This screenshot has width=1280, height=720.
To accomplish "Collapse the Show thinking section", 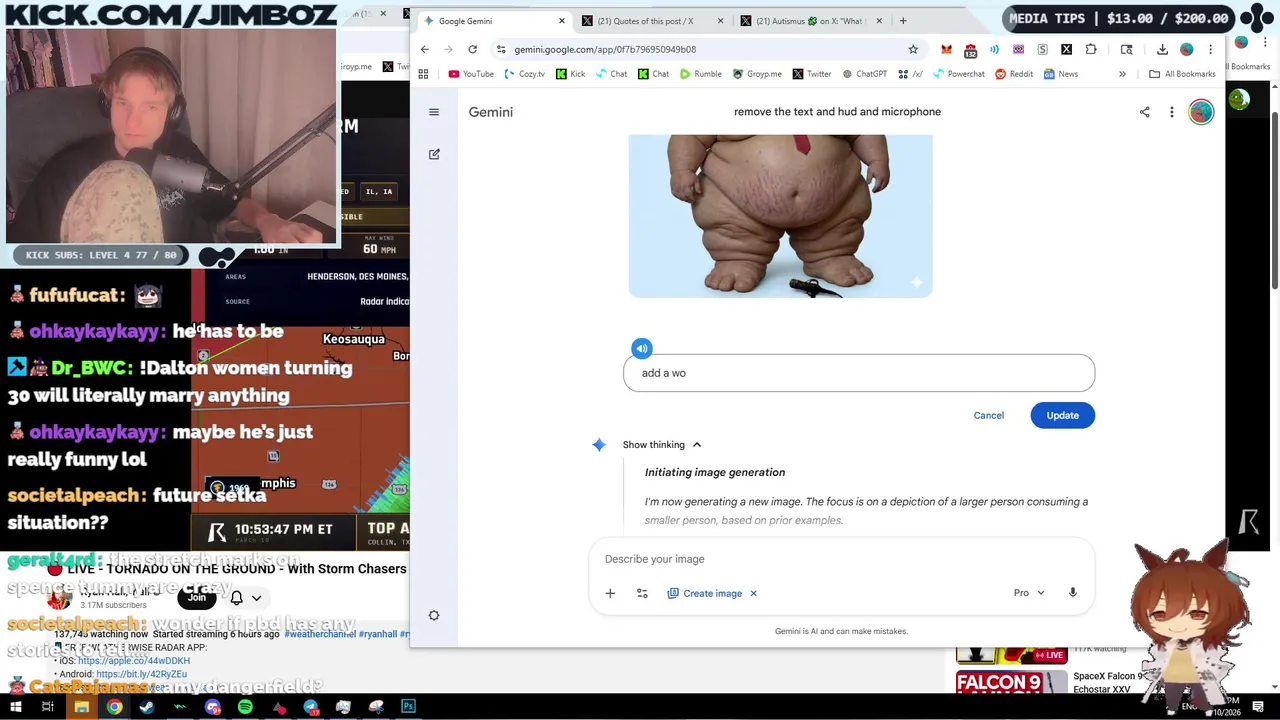I will click(662, 445).
